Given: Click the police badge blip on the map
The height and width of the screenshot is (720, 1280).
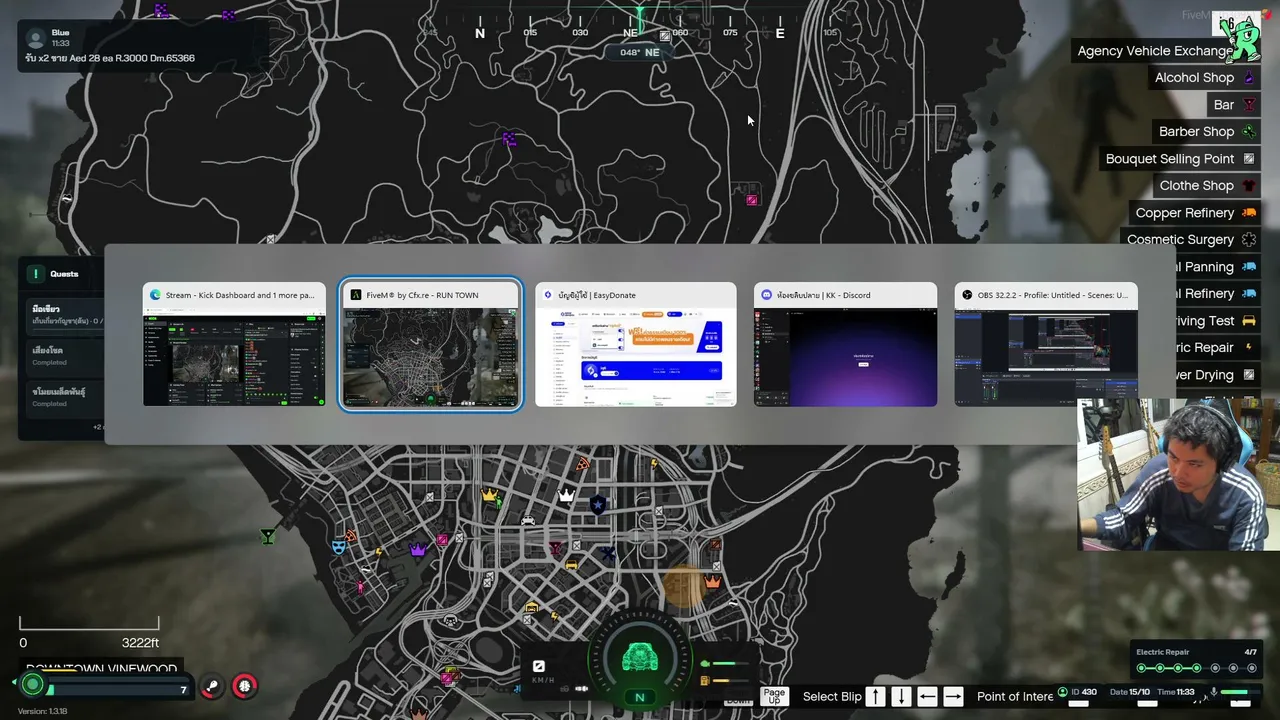Looking at the screenshot, I should click(x=598, y=504).
